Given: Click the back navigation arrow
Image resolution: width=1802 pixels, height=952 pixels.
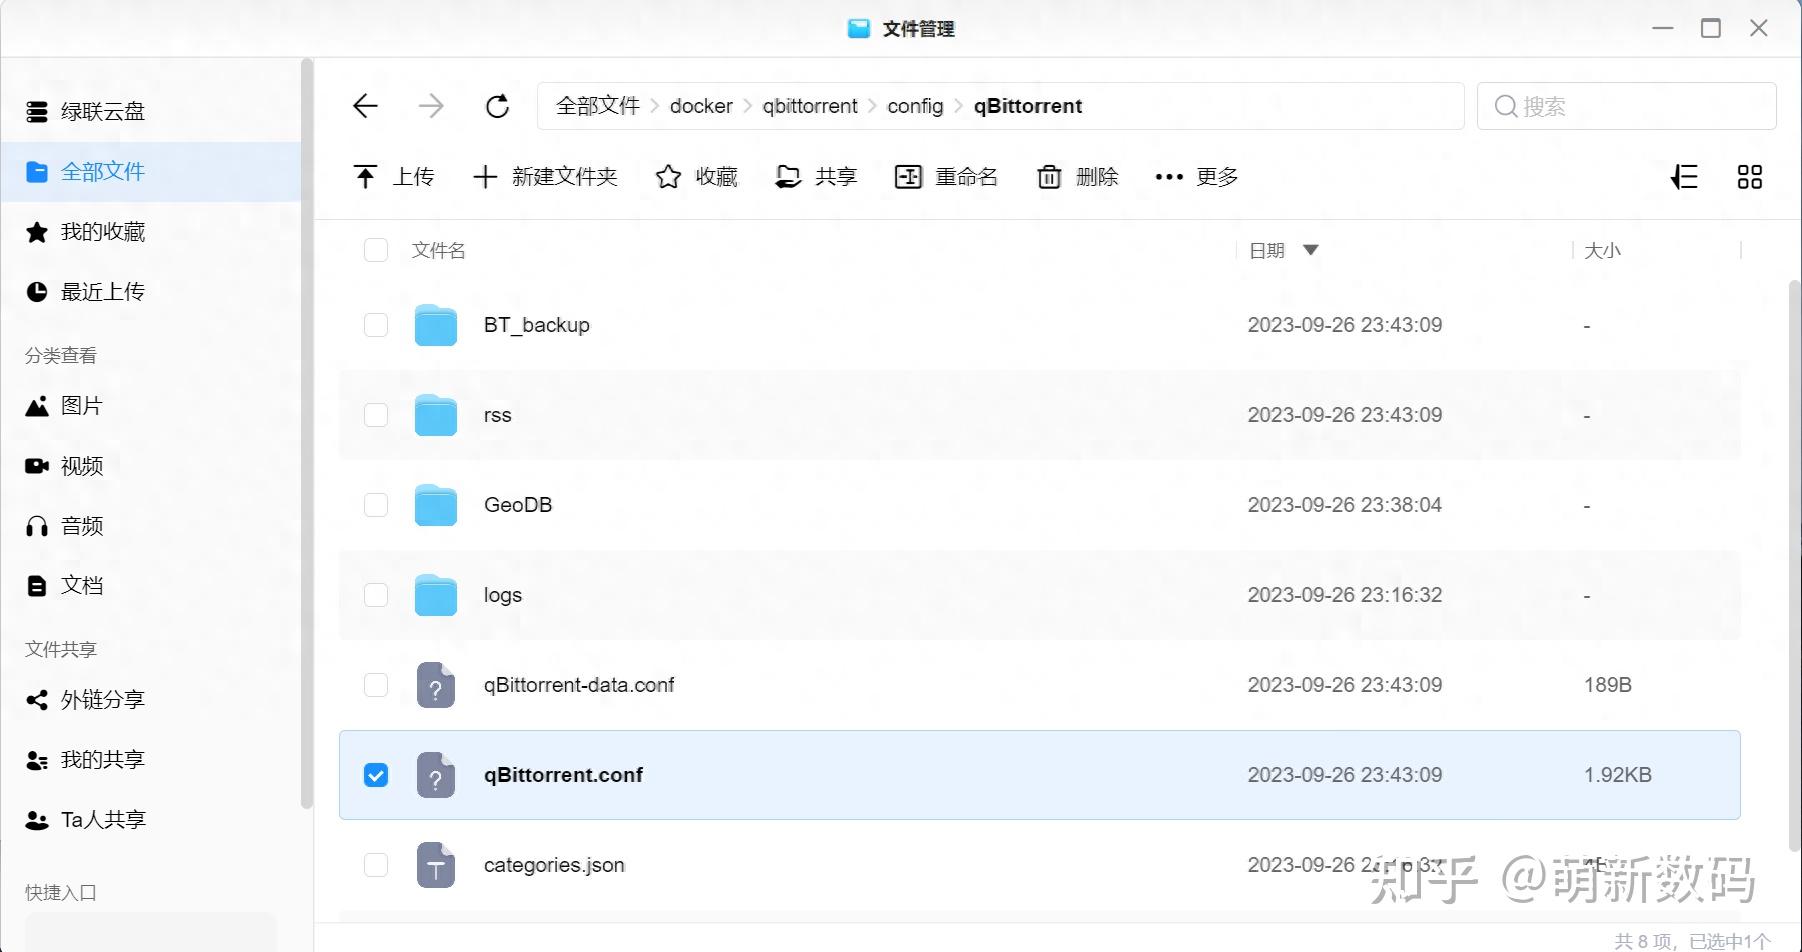Looking at the screenshot, I should pyautogui.click(x=364, y=106).
